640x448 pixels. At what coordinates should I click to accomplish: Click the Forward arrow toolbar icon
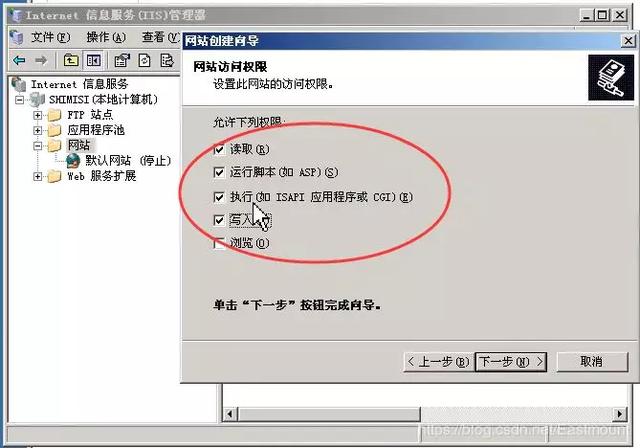coord(41,61)
